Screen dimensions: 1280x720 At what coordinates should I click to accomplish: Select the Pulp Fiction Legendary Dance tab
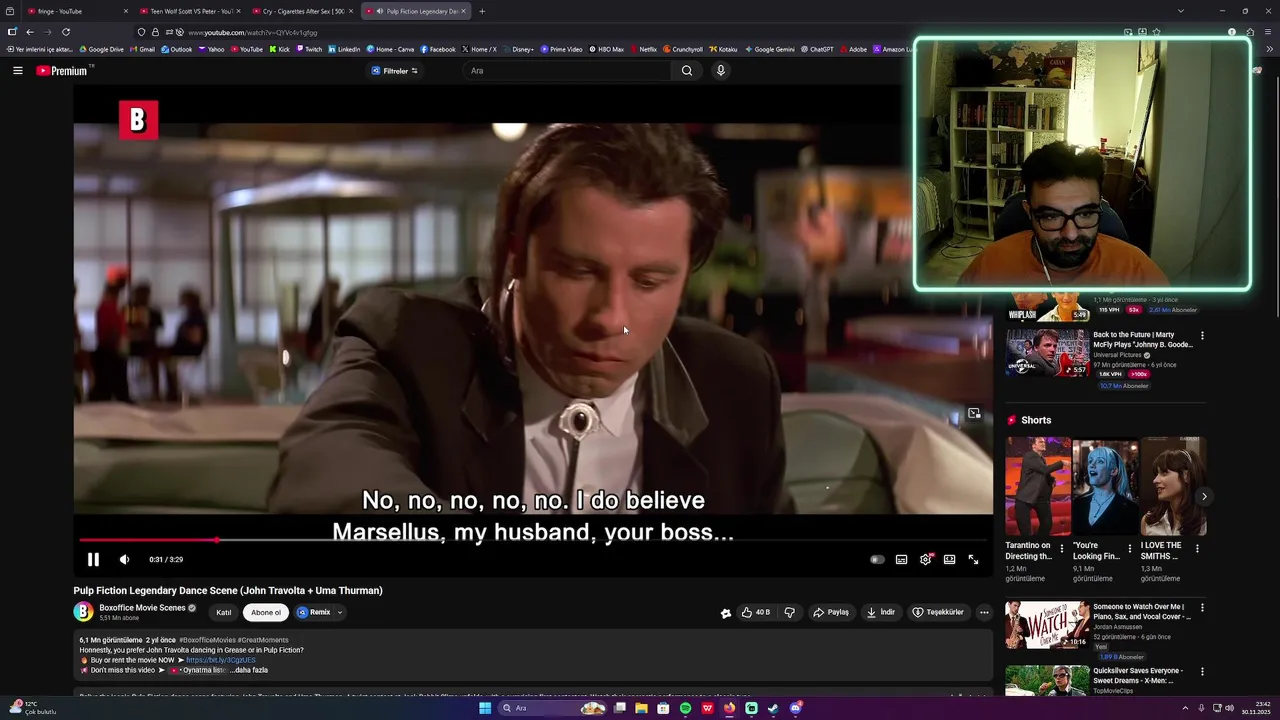[416, 11]
